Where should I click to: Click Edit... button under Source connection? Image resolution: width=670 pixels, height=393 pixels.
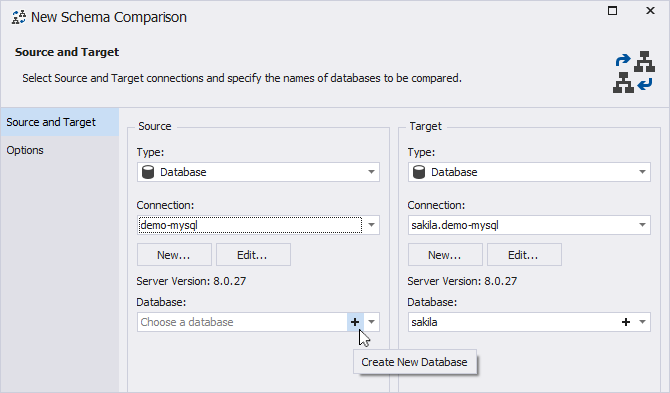coord(253,255)
